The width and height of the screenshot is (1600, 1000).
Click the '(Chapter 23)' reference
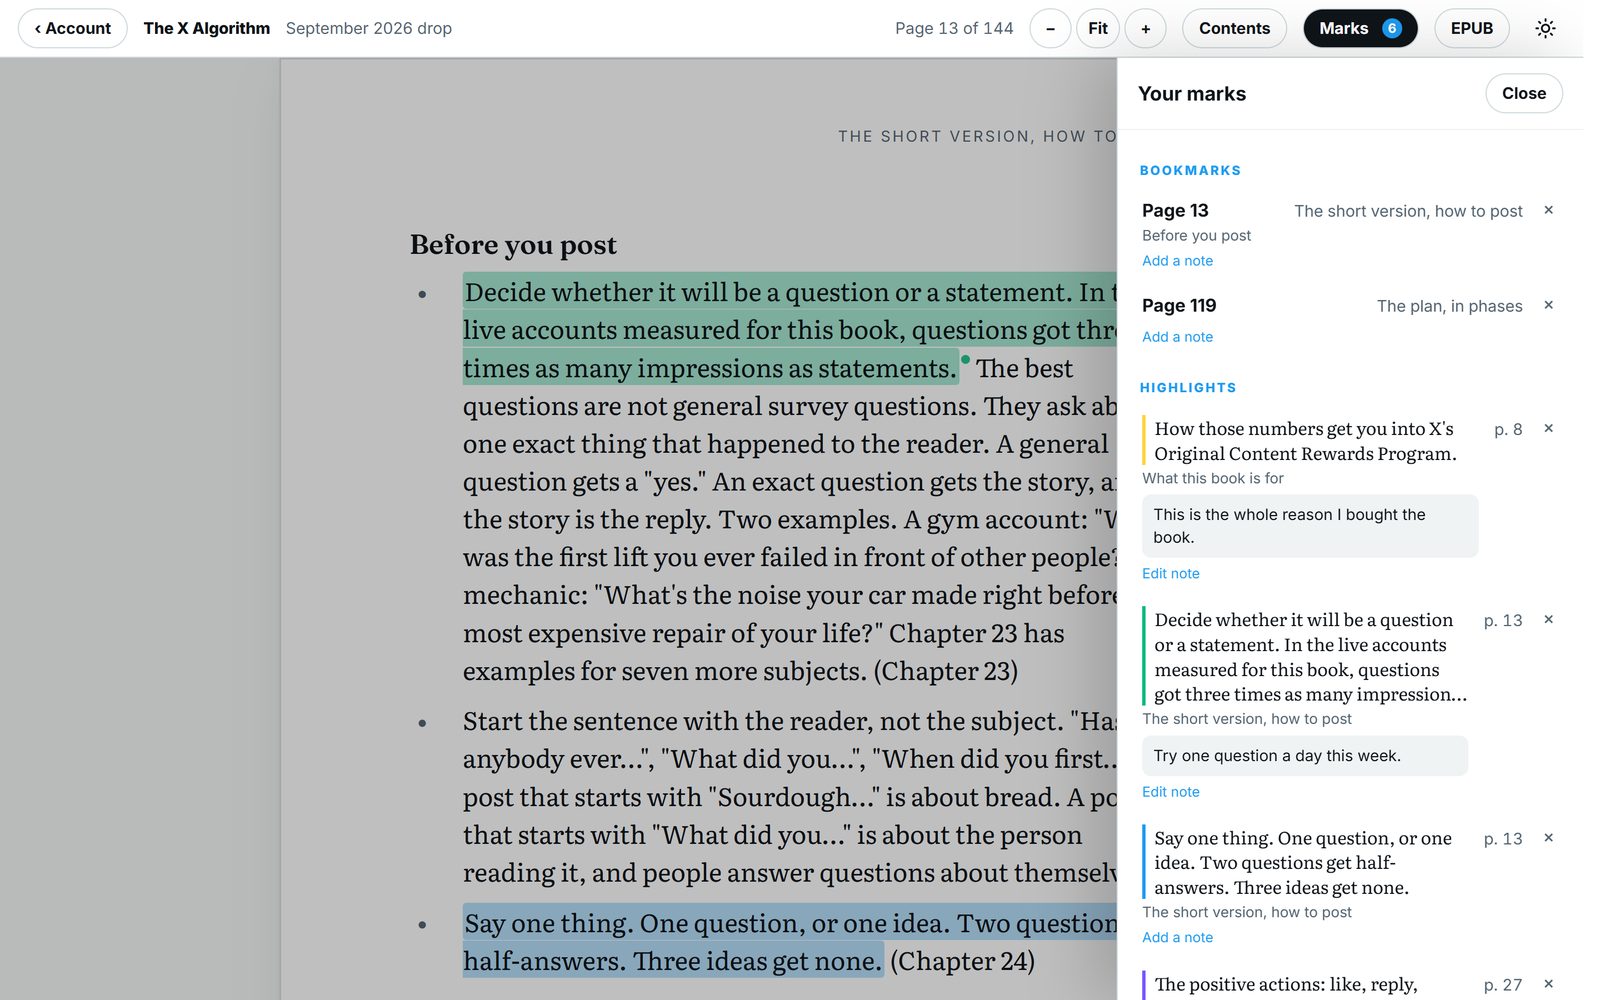pos(946,671)
